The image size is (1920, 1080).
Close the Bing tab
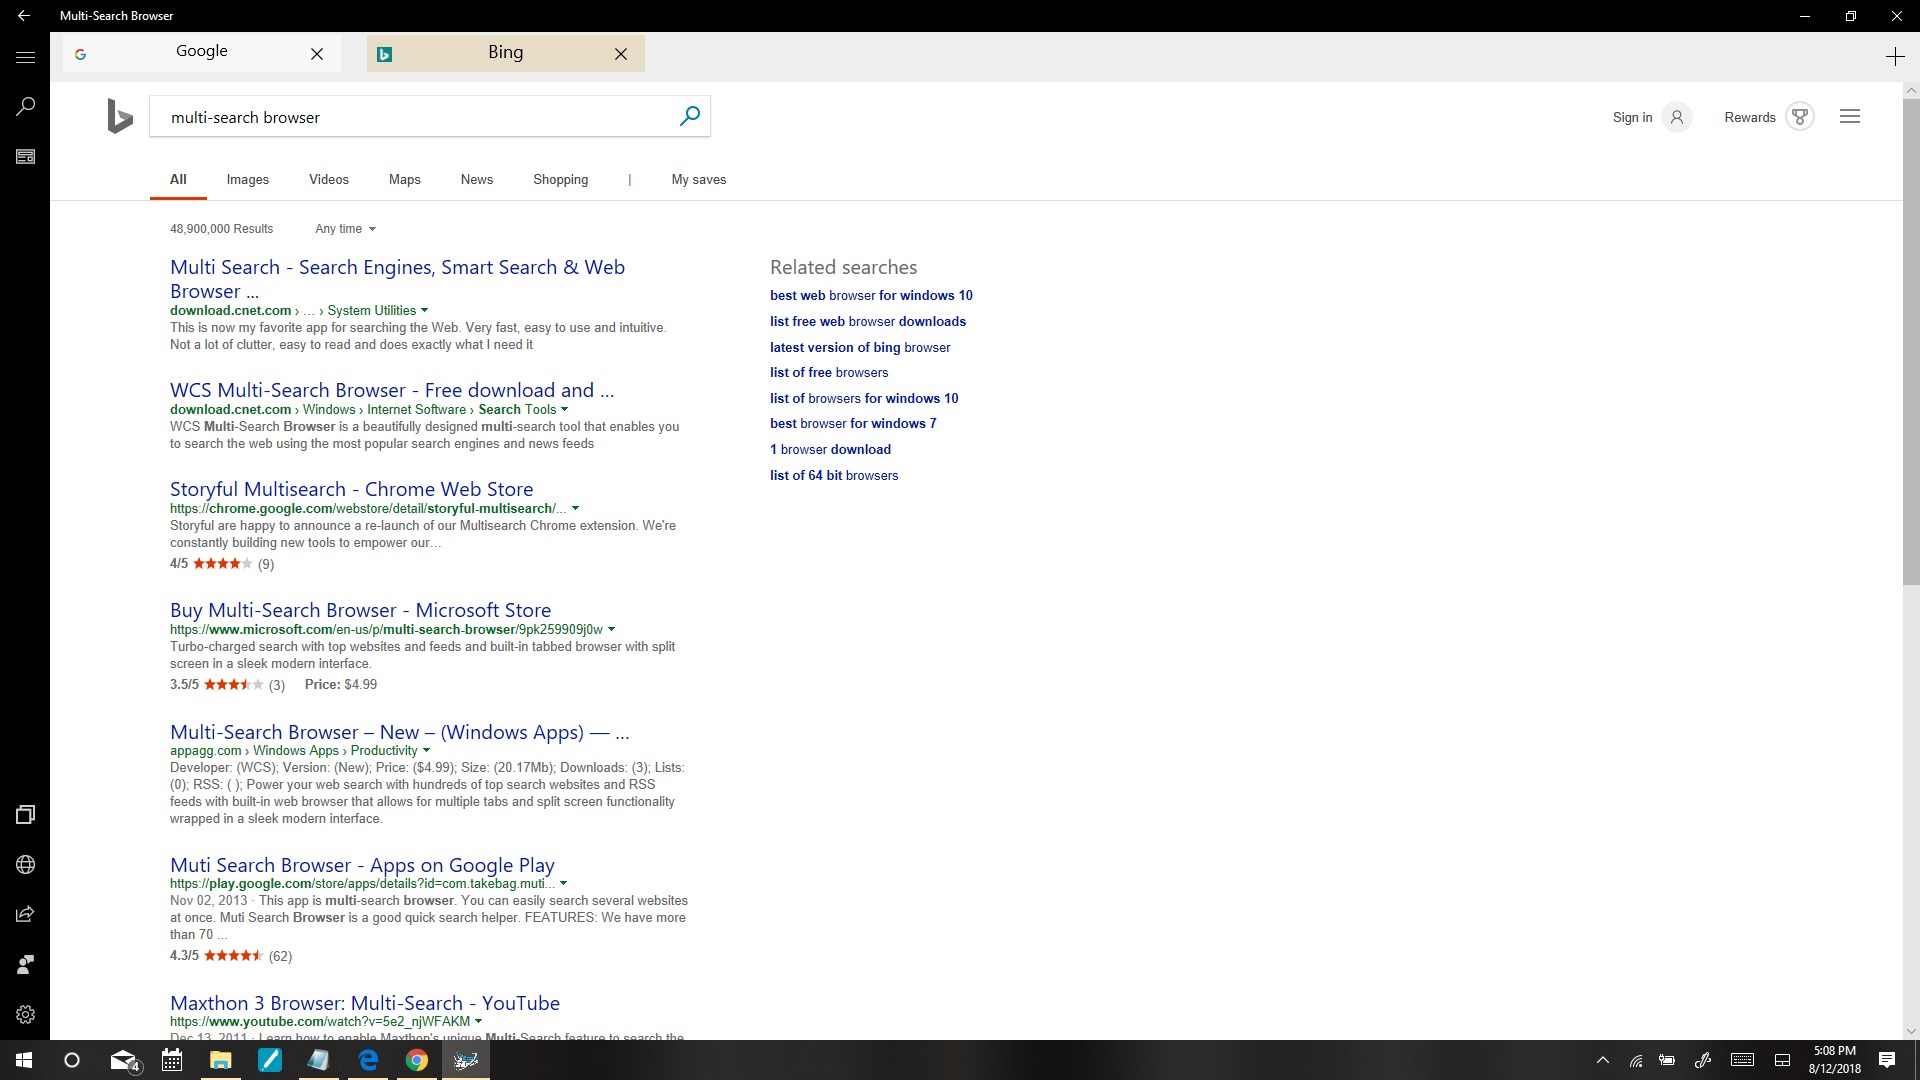pyautogui.click(x=621, y=54)
